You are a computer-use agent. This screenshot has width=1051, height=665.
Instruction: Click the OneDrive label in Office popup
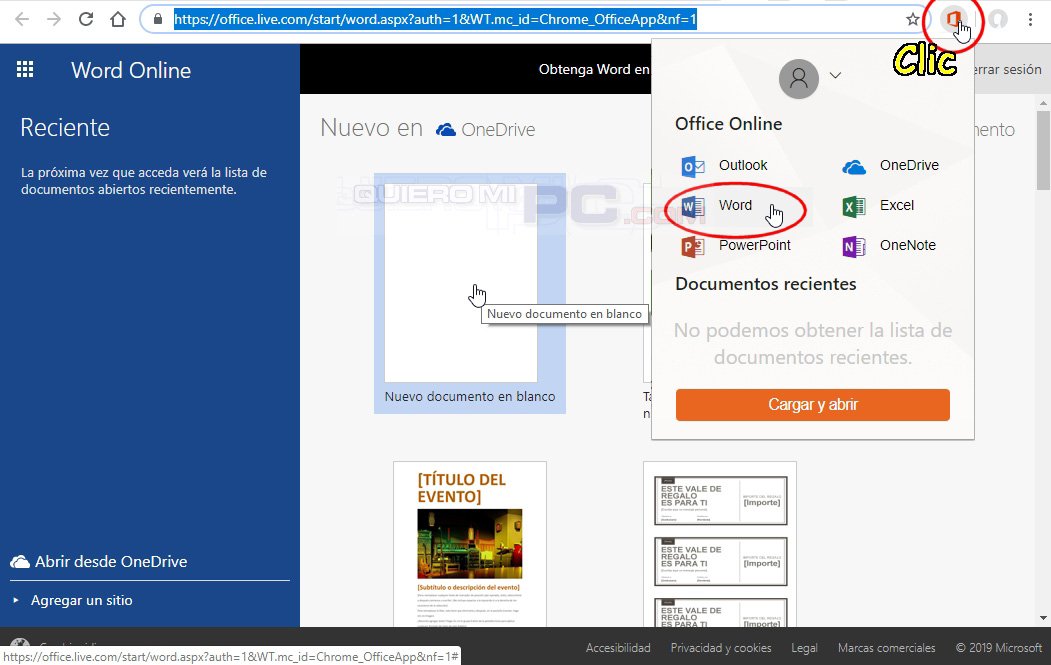tap(909, 166)
